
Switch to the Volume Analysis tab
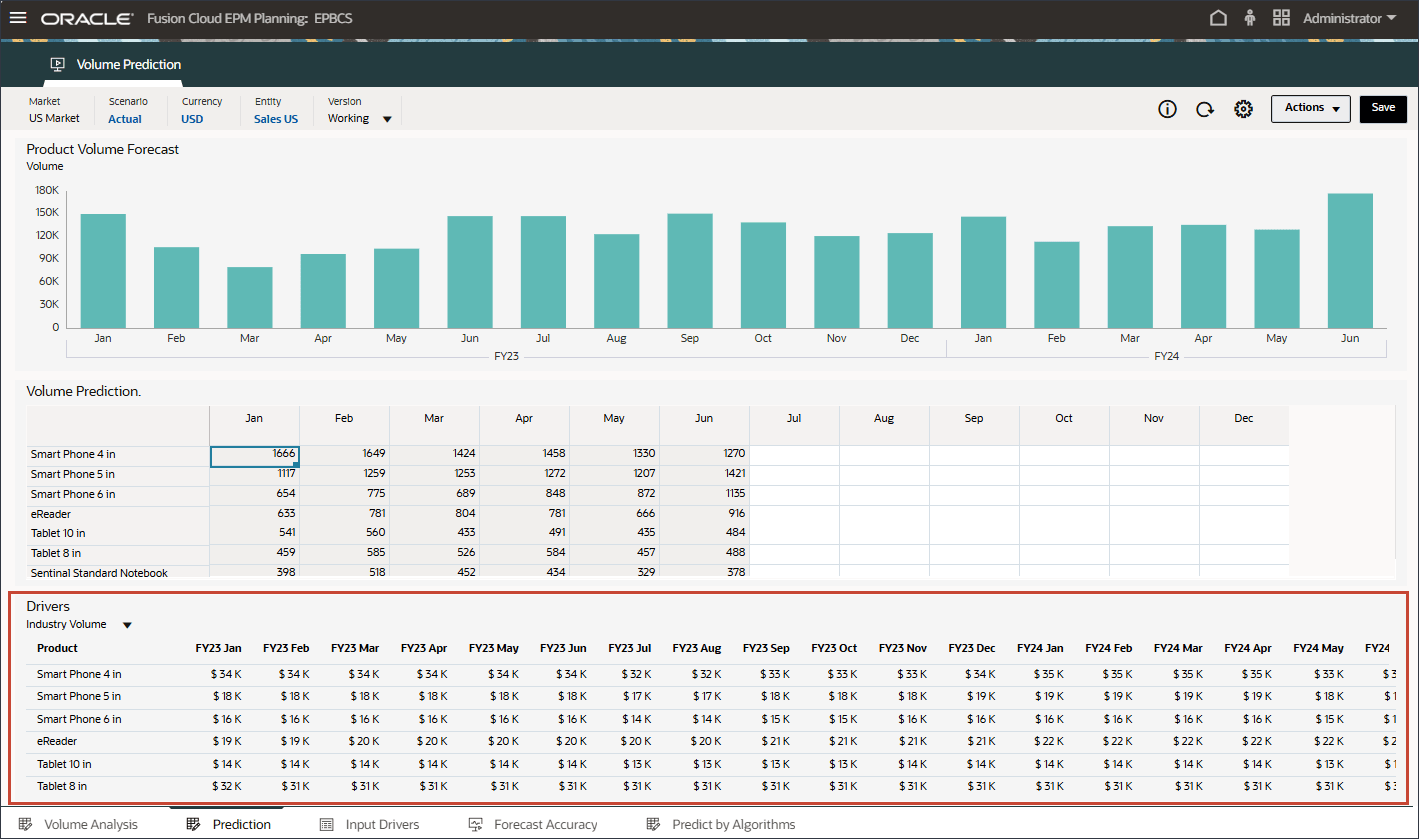pyautogui.click(x=90, y=825)
